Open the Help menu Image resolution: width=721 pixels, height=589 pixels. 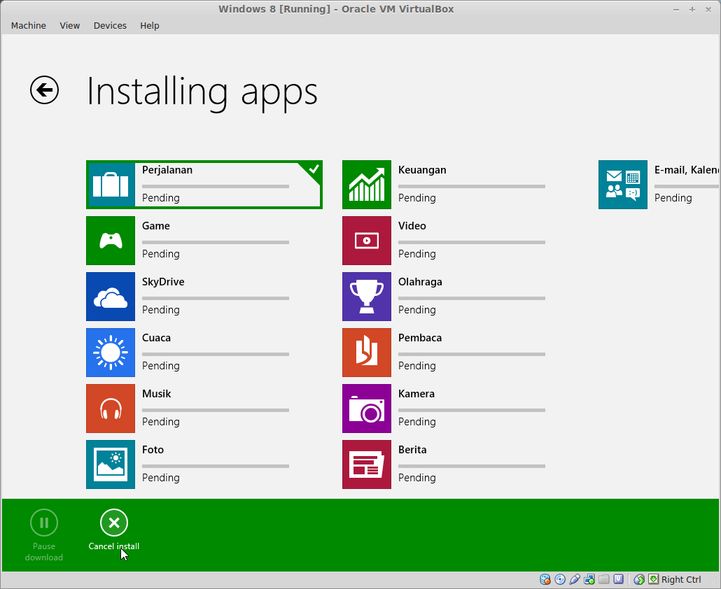(149, 26)
